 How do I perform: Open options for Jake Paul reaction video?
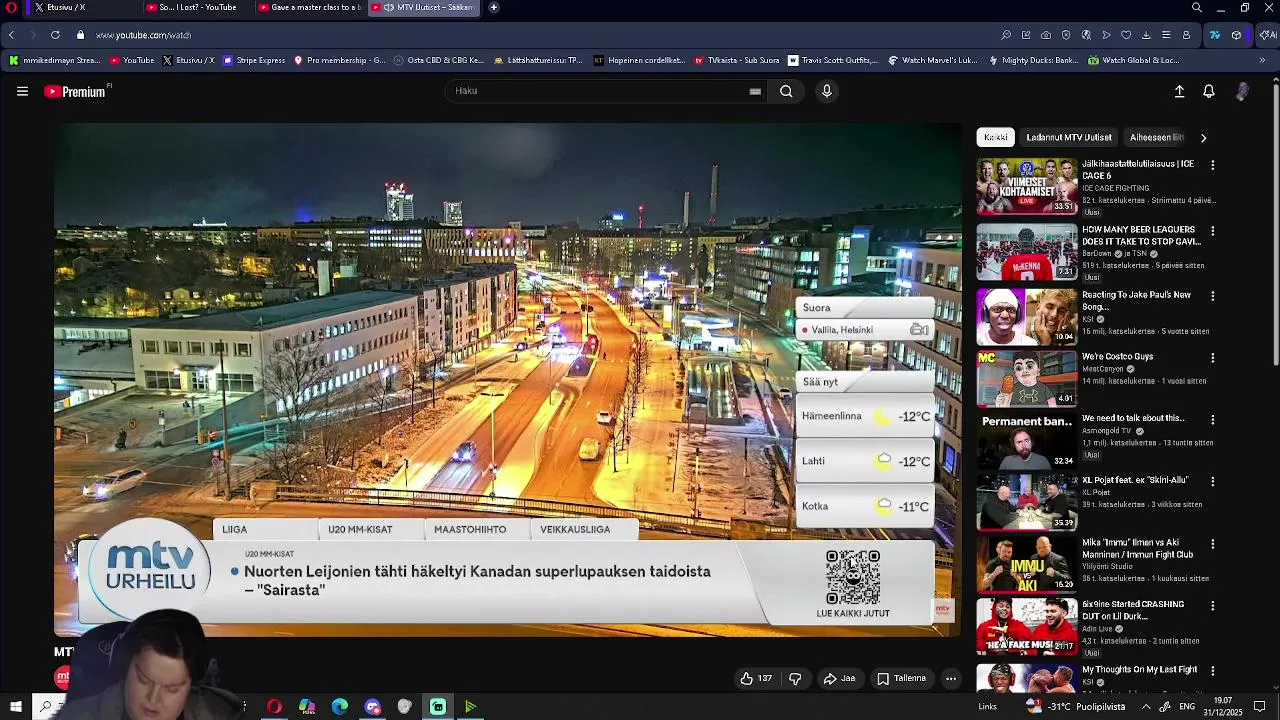pos(1213,296)
